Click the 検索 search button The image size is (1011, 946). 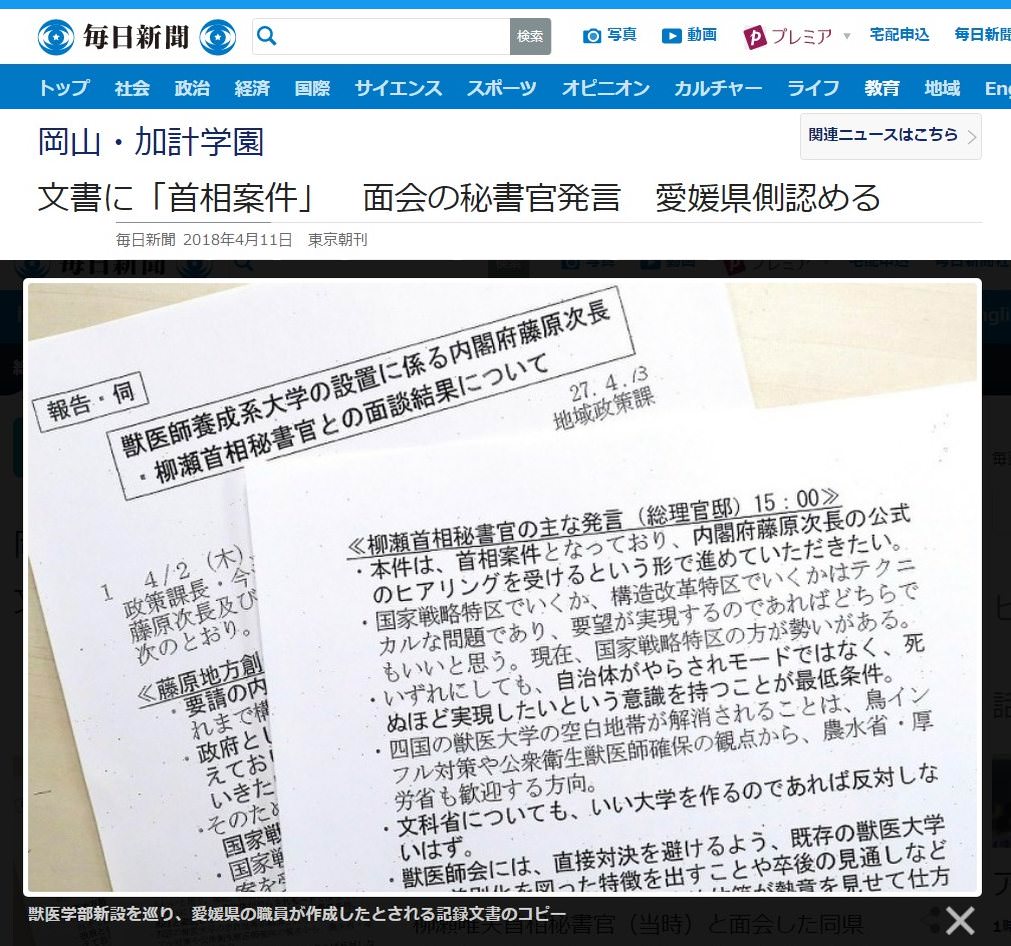tap(530, 36)
